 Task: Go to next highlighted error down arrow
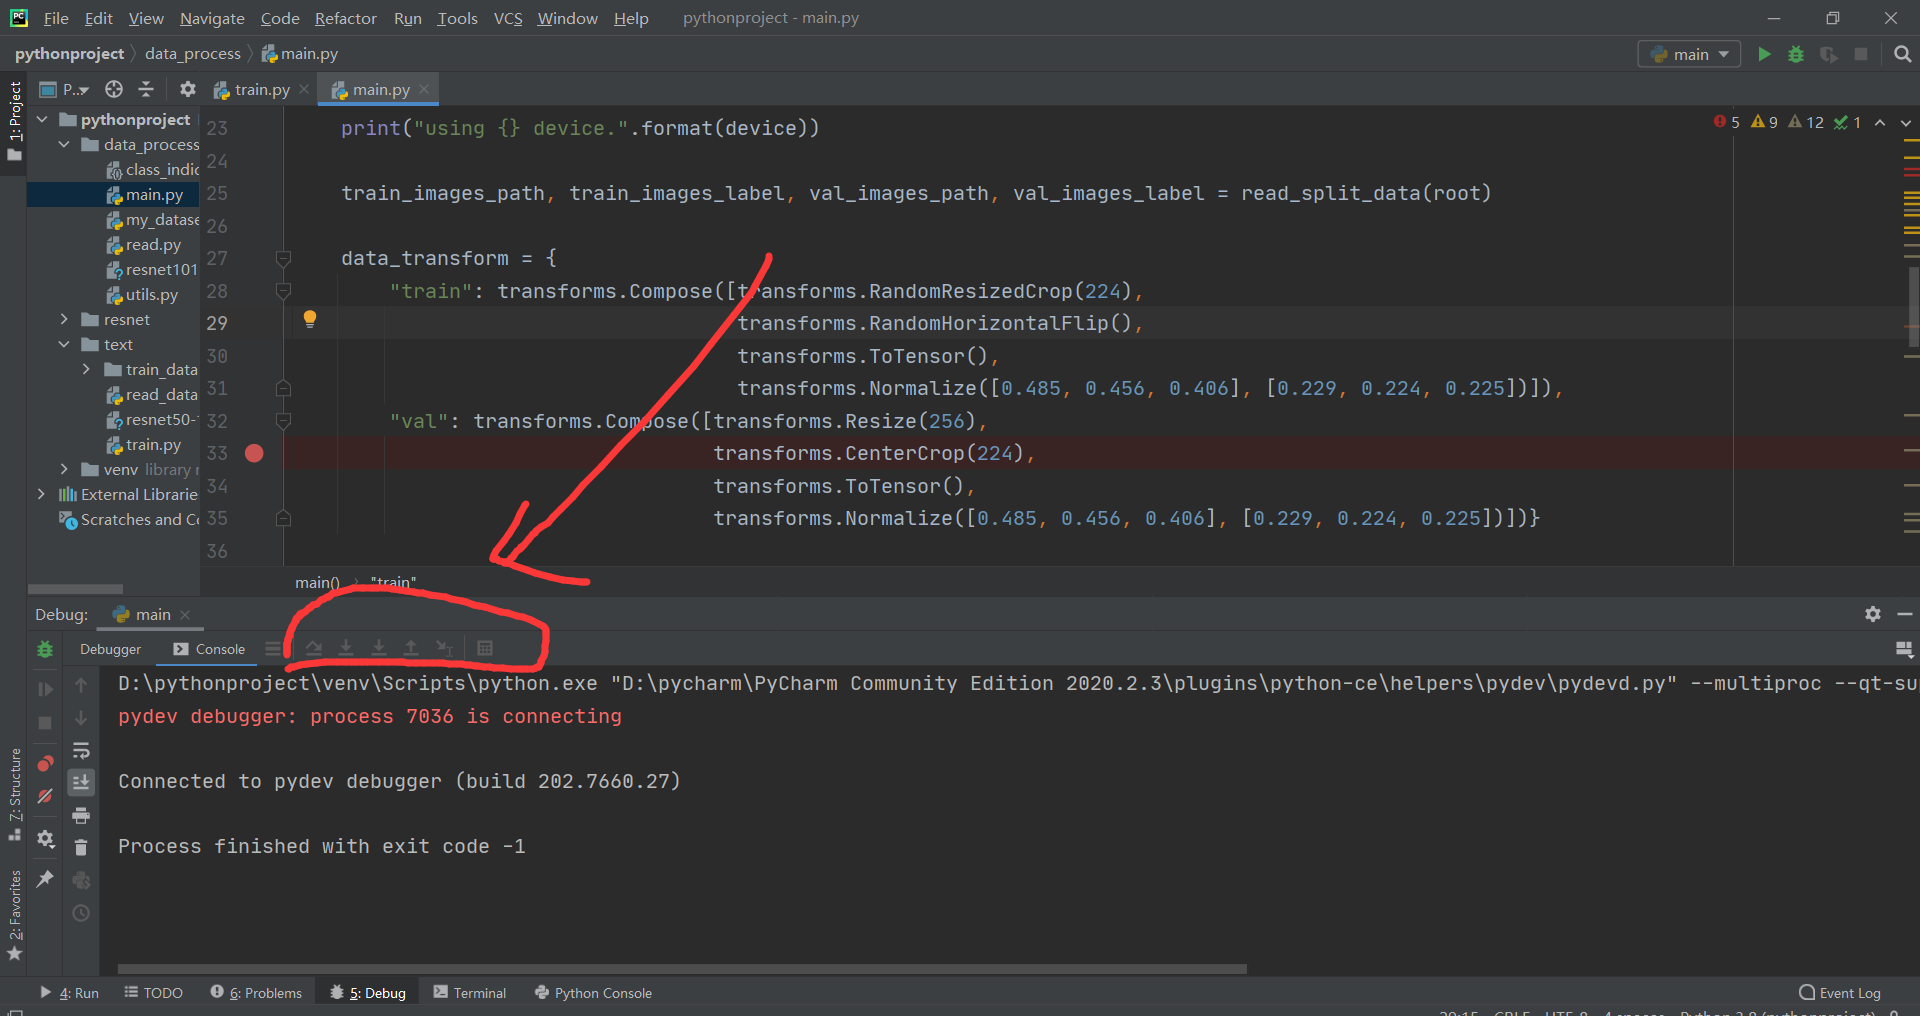(x=1906, y=122)
